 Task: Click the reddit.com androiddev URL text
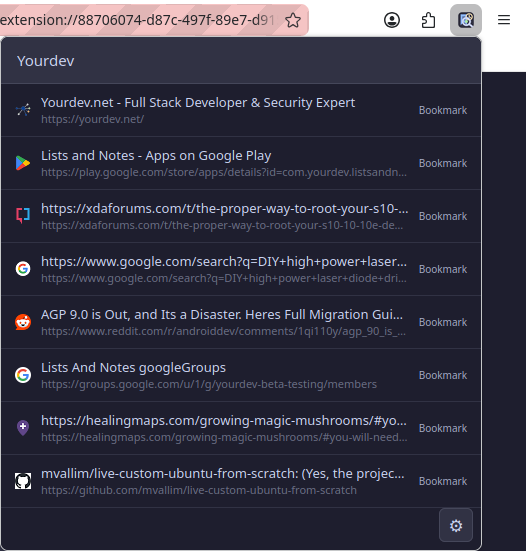223,331
